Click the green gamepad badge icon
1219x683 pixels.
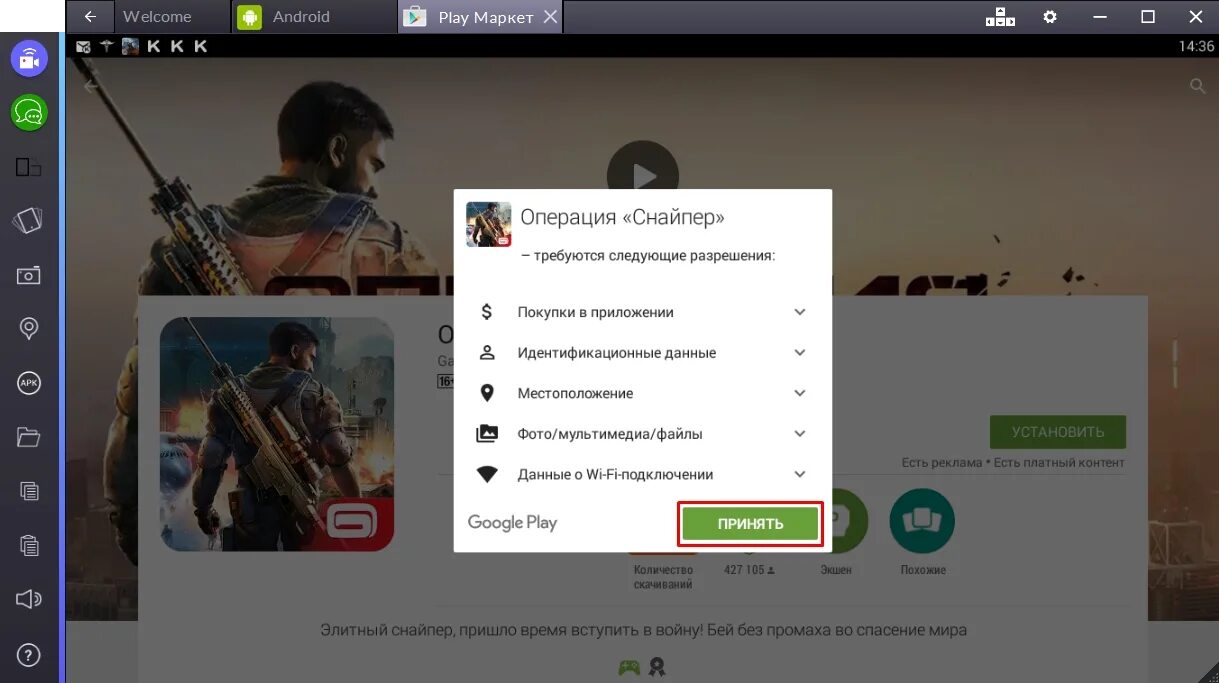(x=629, y=667)
